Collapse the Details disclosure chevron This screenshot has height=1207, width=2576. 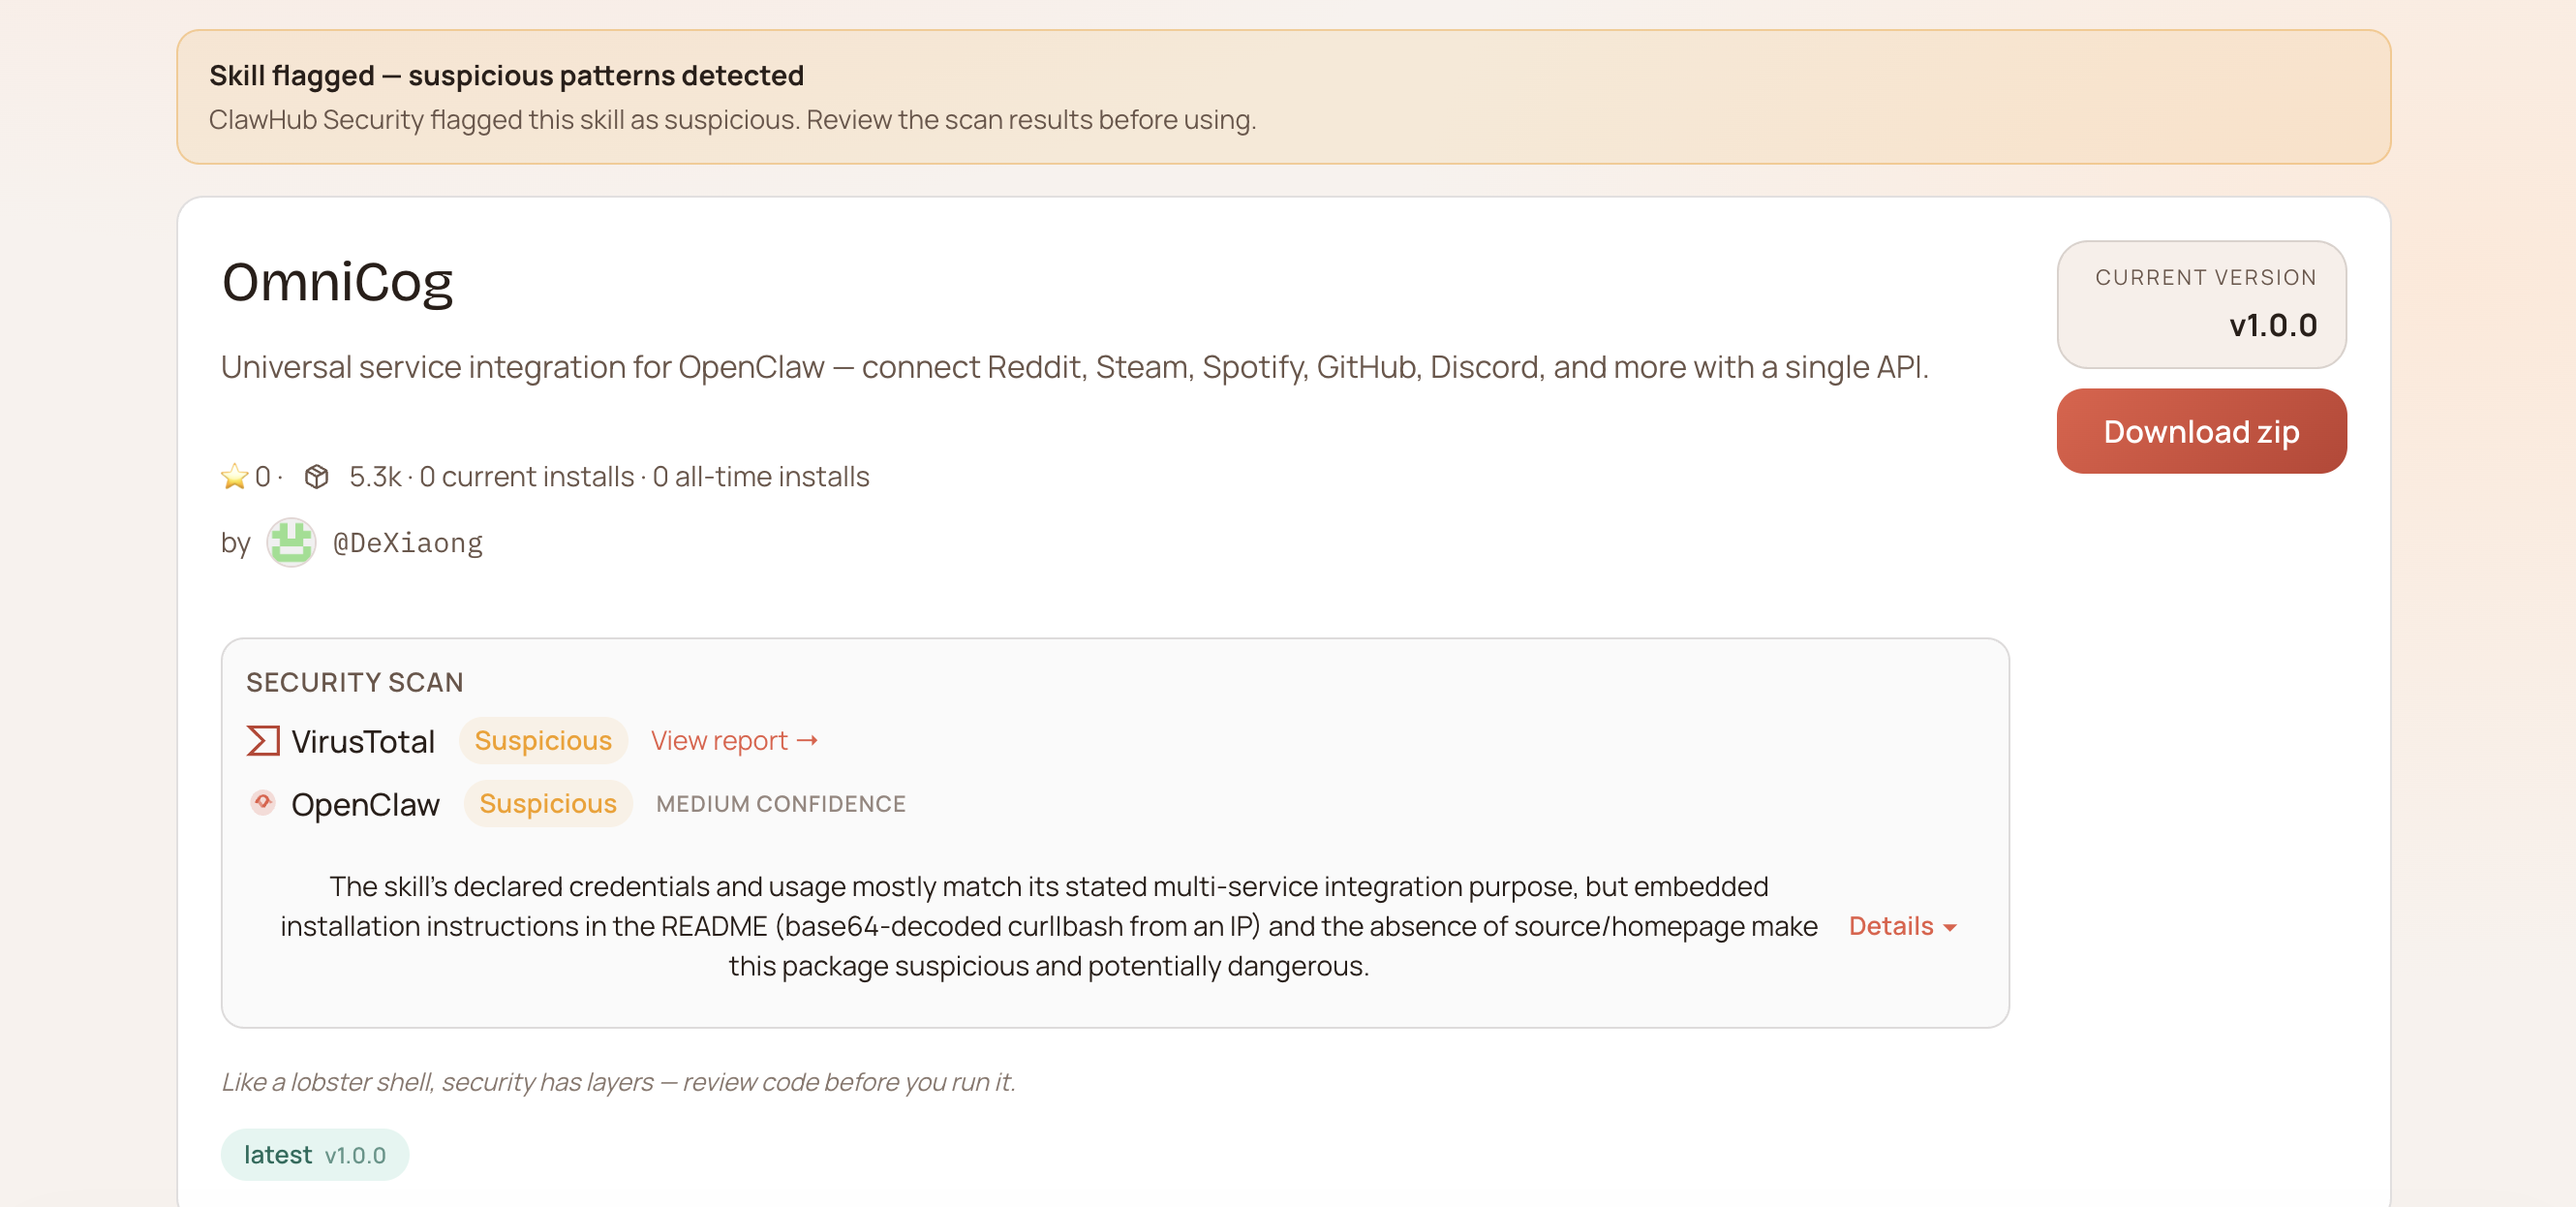[x=1951, y=928]
